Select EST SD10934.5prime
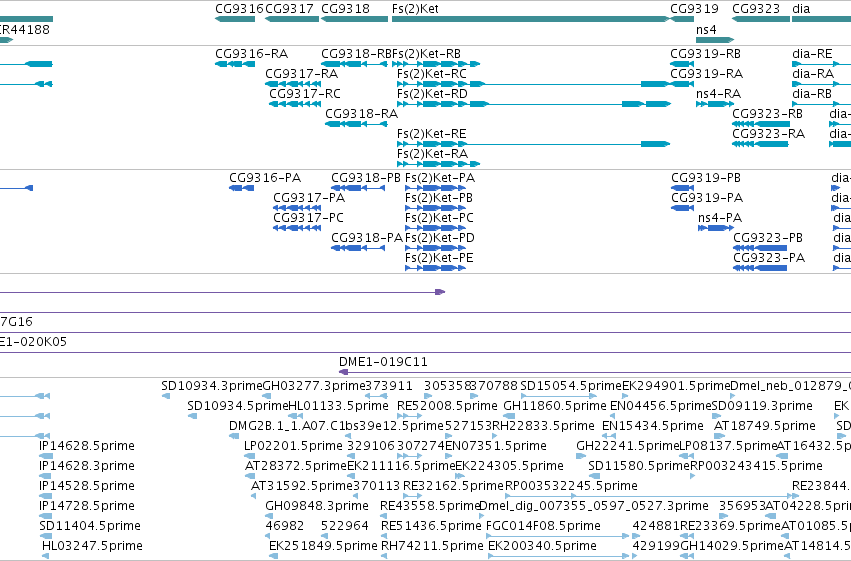This screenshot has height=561, width=851. 192,416
